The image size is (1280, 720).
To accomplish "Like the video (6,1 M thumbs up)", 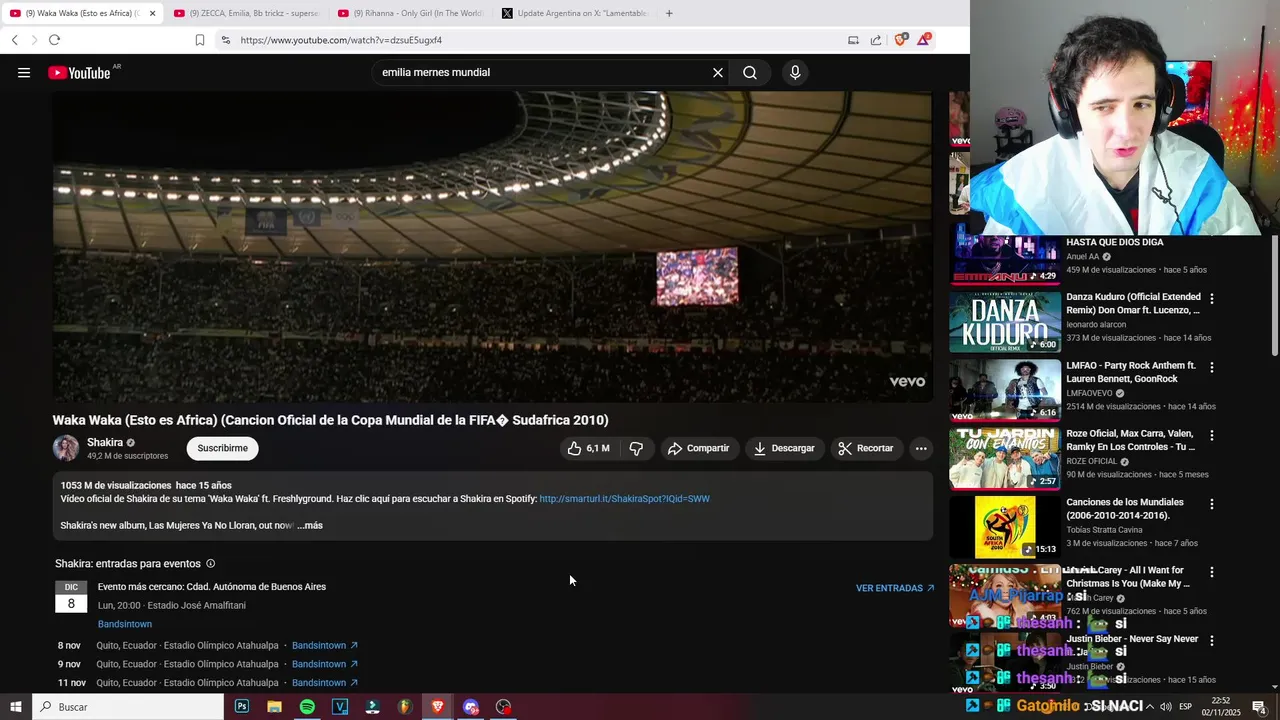I will click(589, 448).
